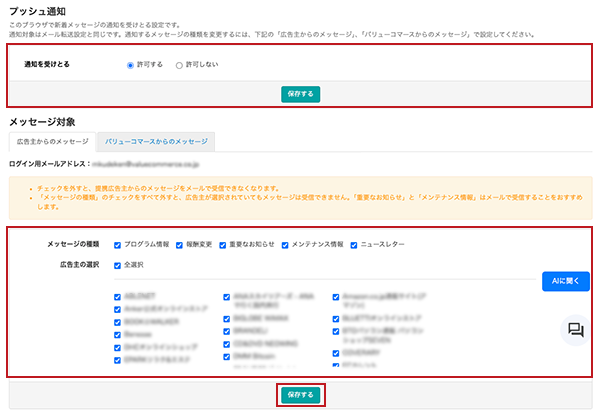Uncheck the Amazon.co.jp advertiser checkbox
Viewport: 600px width, 412px height.
click(x=335, y=296)
